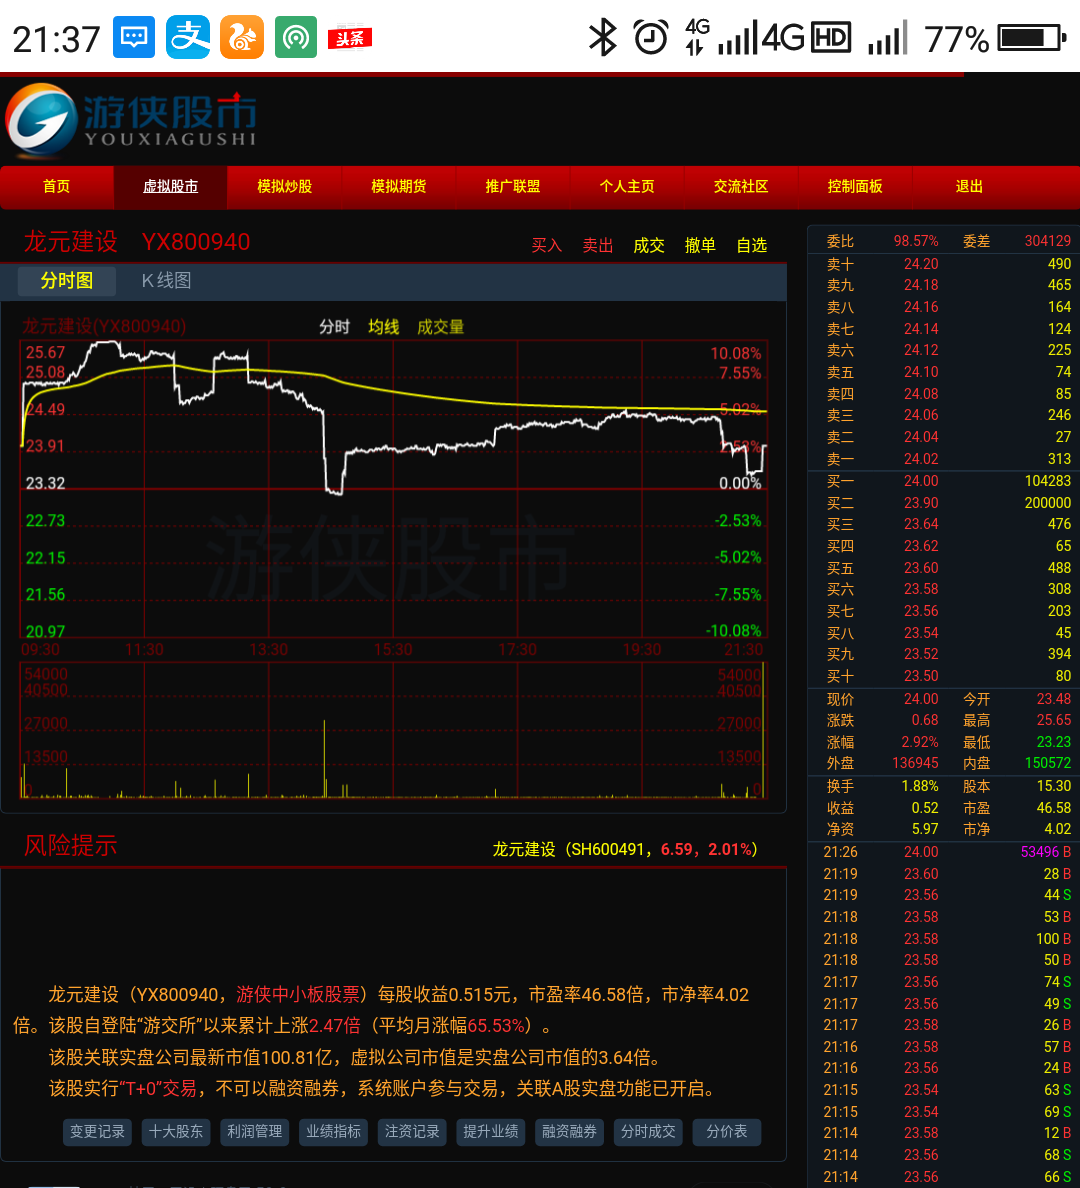Image resolution: width=1080 pixels, height=1188 pixels.
Task: Tap the UC browser notification icon
Action: 242,38
